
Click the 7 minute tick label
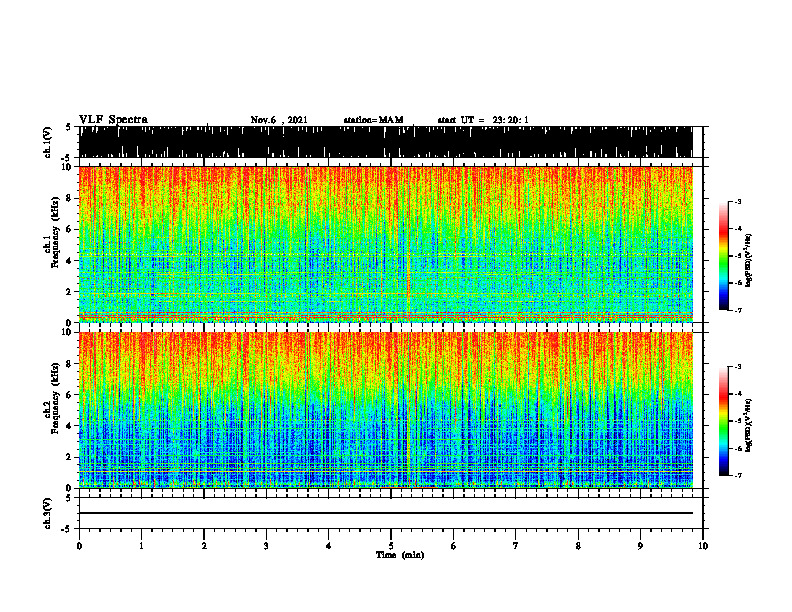516,546
